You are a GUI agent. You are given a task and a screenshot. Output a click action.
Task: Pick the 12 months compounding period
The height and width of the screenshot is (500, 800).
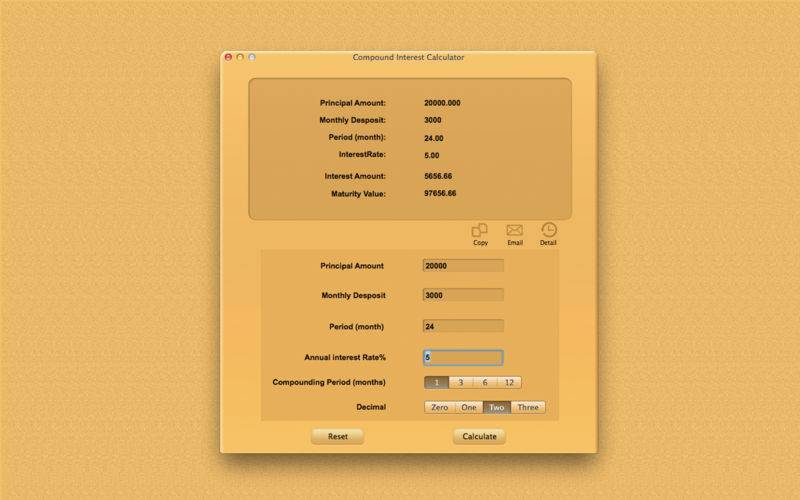click(x=510, y=382)
